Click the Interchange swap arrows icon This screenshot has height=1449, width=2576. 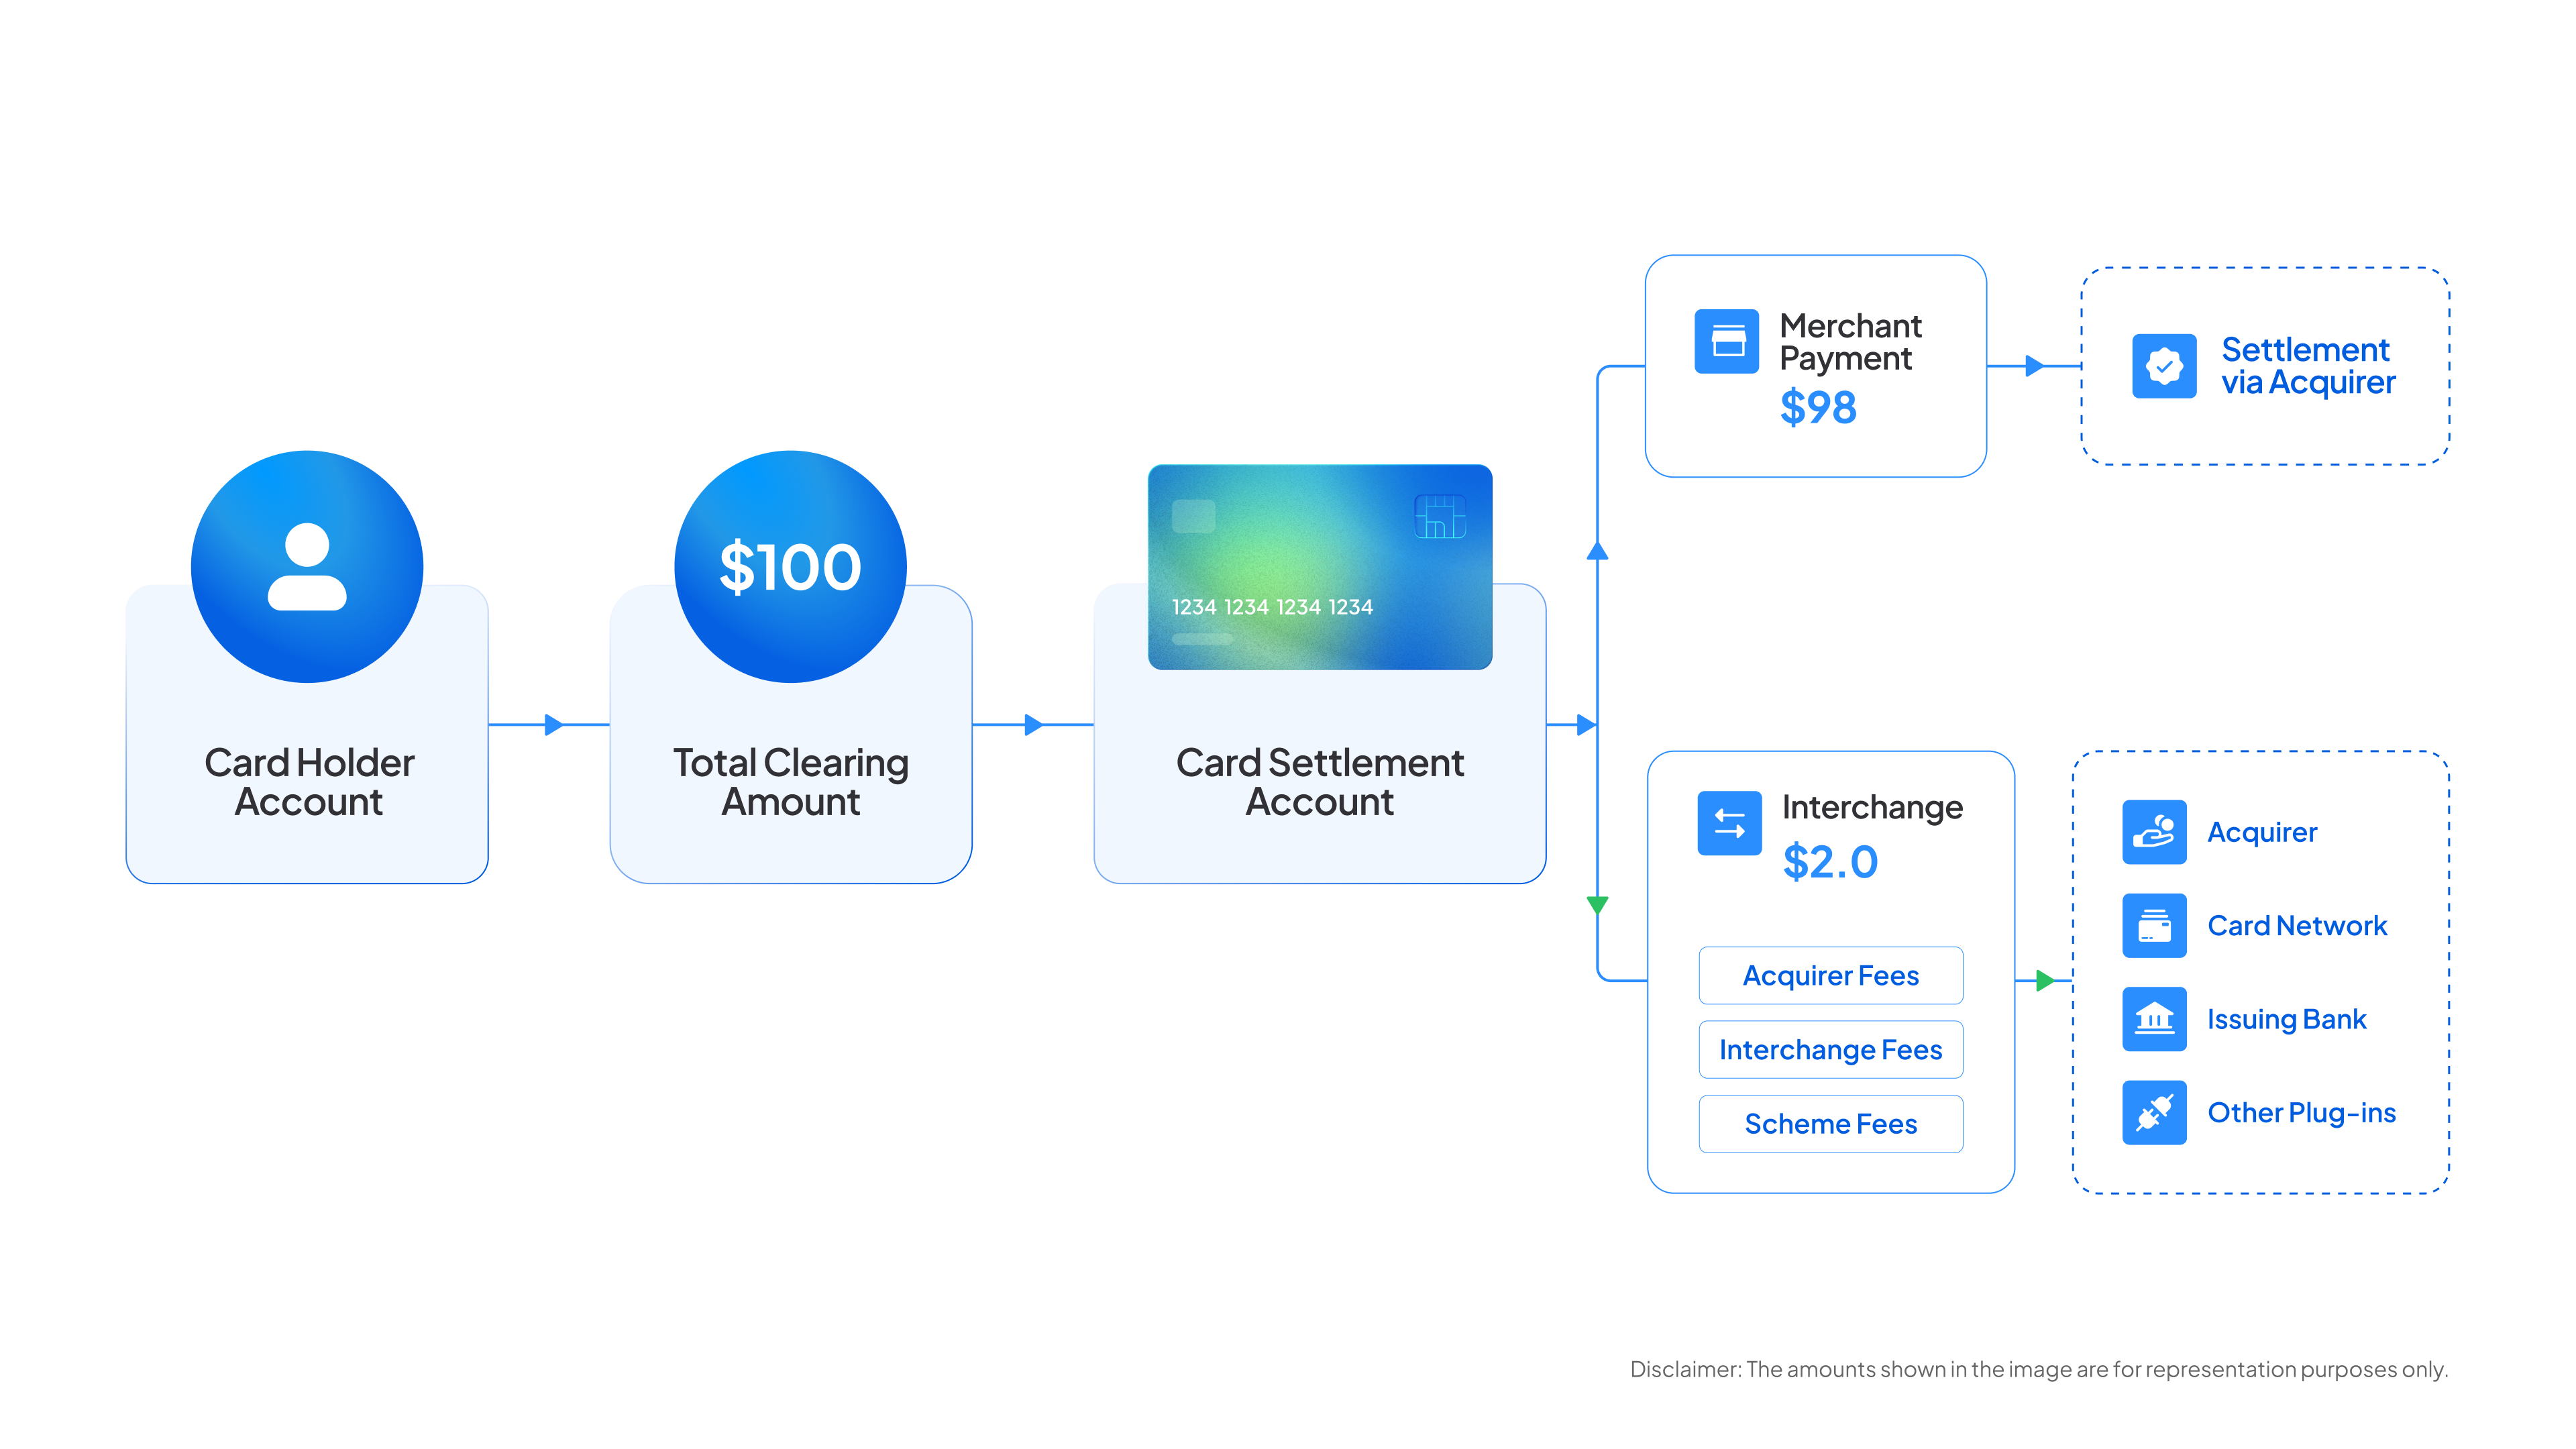[1729, 823]
